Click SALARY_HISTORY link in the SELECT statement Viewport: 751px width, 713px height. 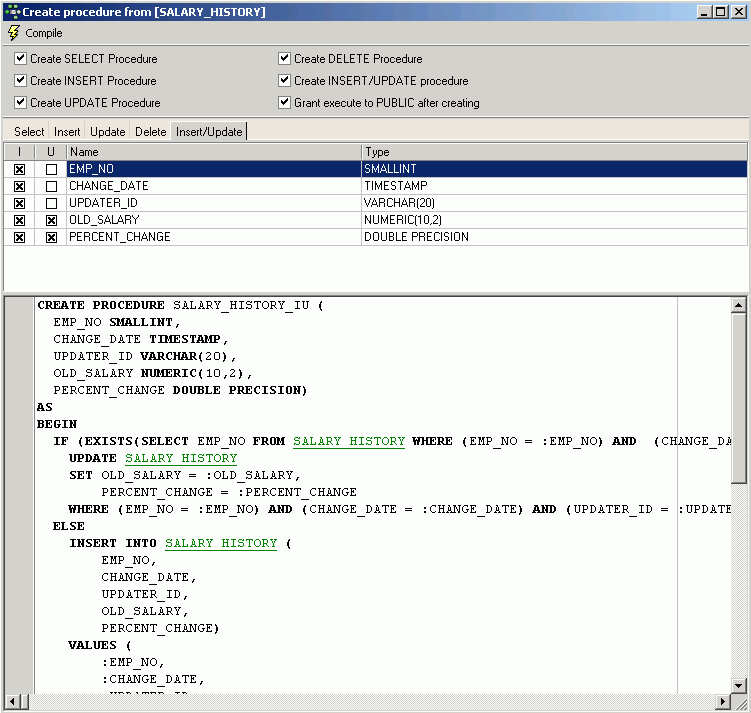point(349,441)
